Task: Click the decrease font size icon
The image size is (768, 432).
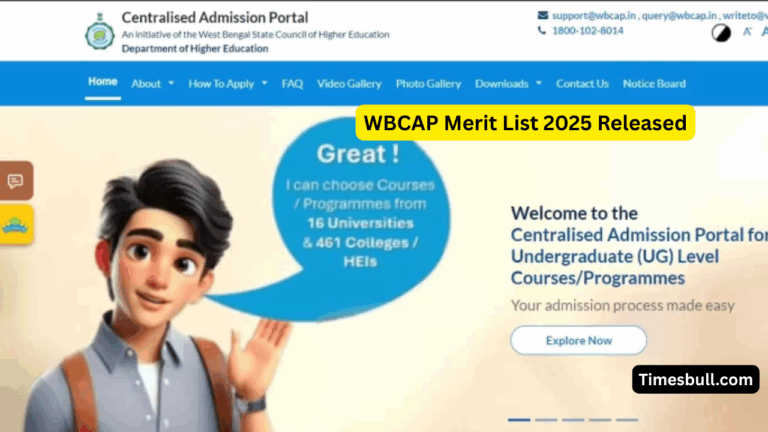Action: pyautogui.click(x=747, y=32)
